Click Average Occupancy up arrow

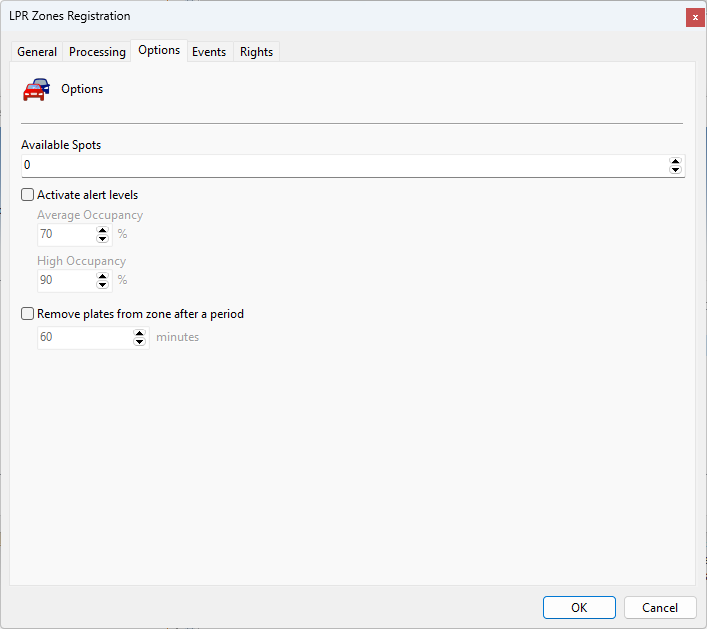click(102, 230)
